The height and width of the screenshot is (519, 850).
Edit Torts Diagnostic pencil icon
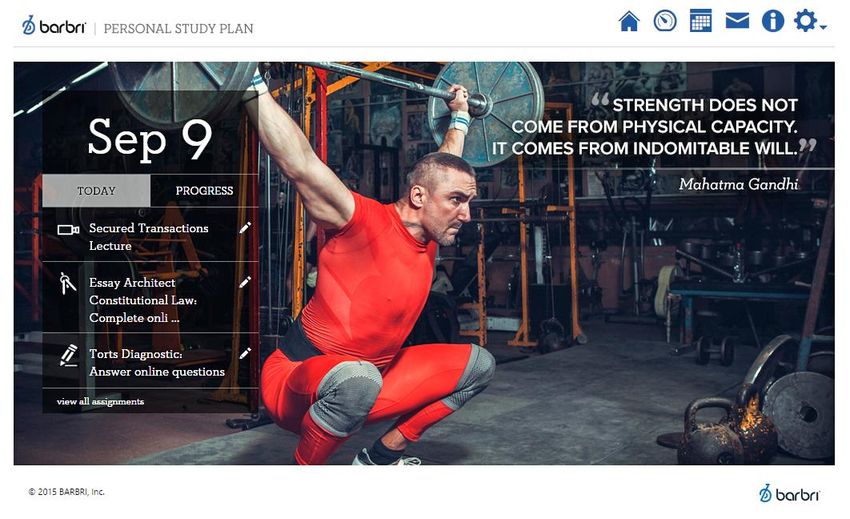(x=245, y=354)
